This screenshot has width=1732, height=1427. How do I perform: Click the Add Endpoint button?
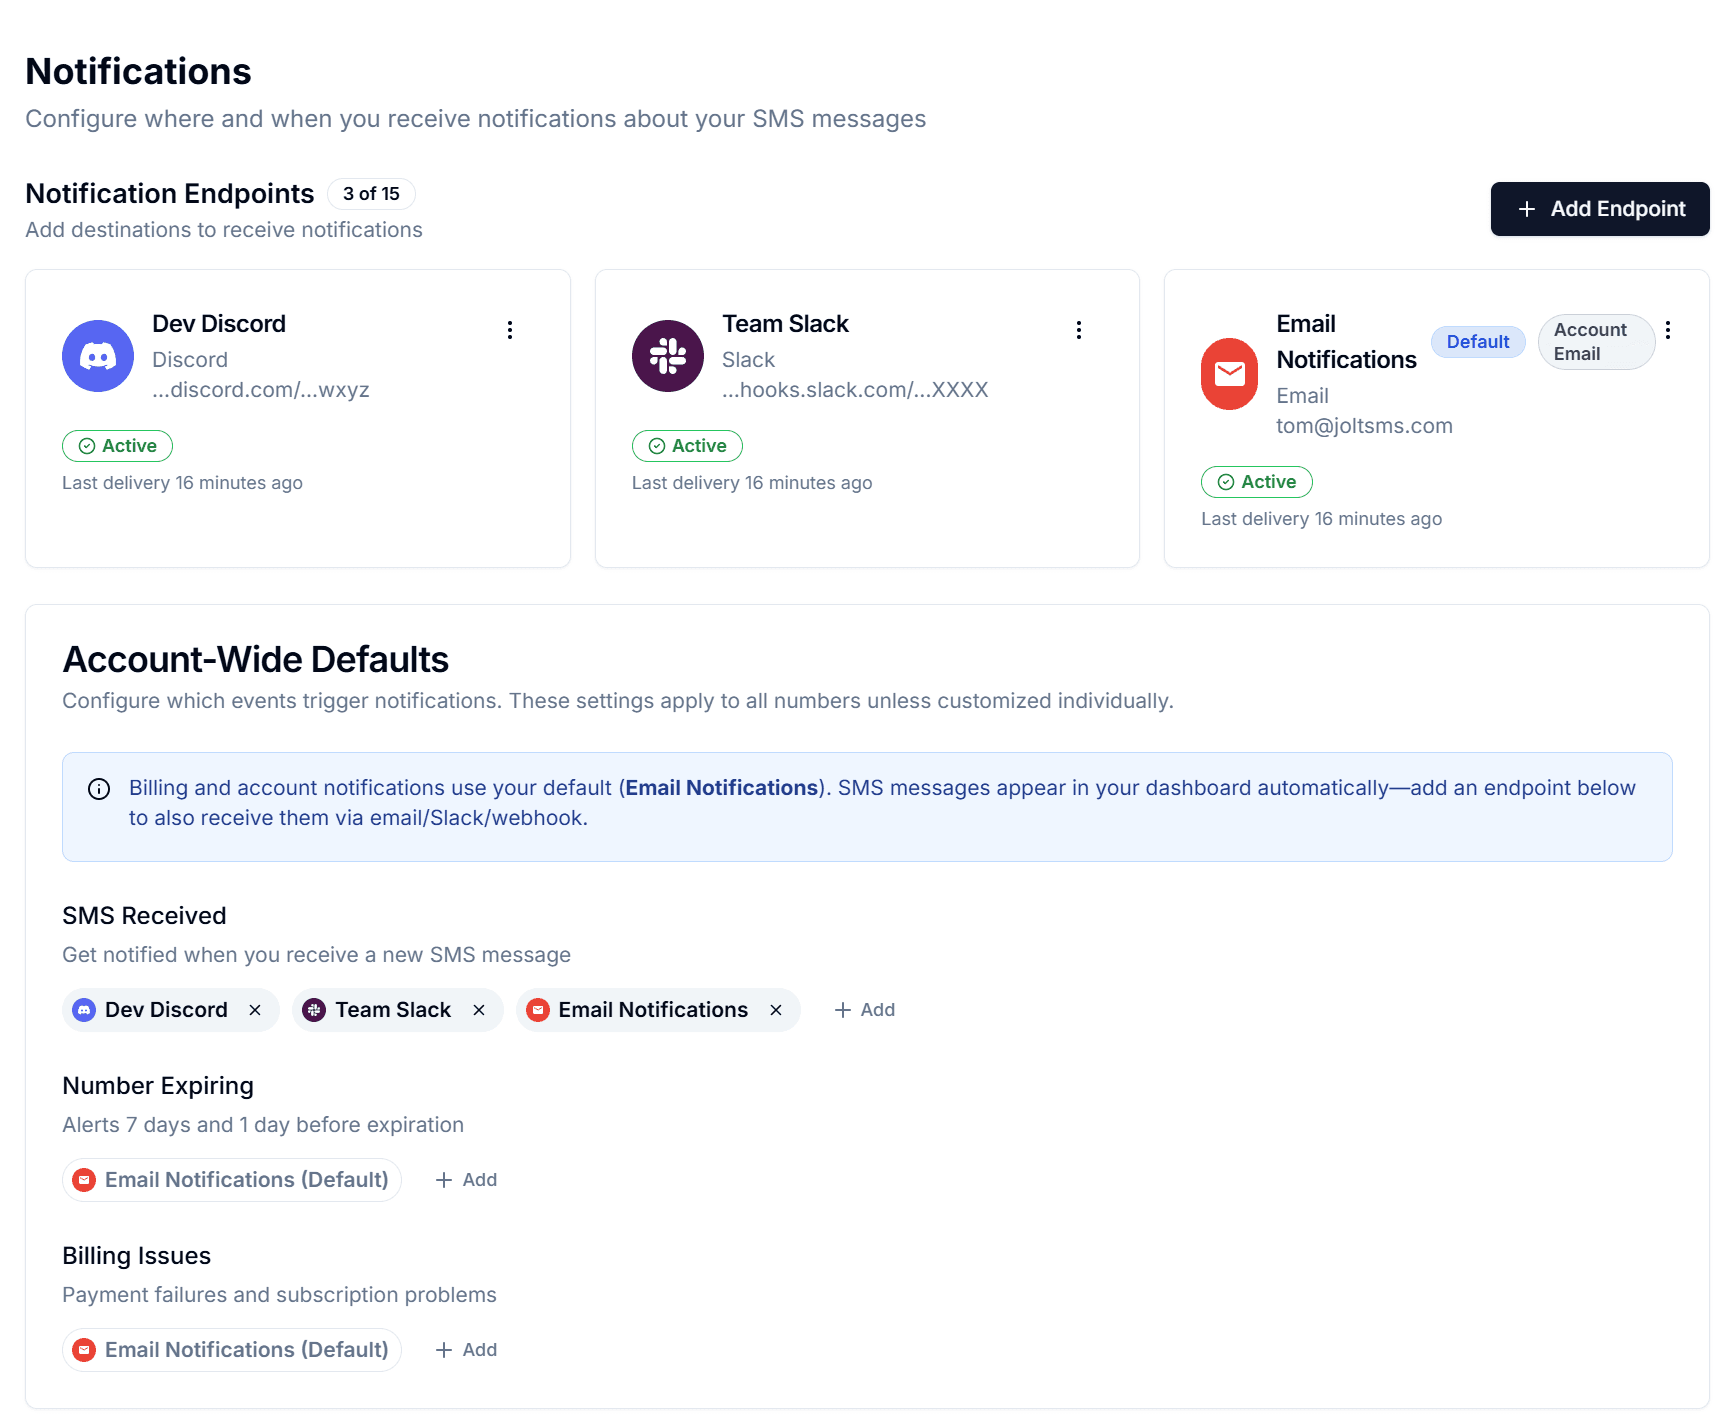click(1598, 209)
